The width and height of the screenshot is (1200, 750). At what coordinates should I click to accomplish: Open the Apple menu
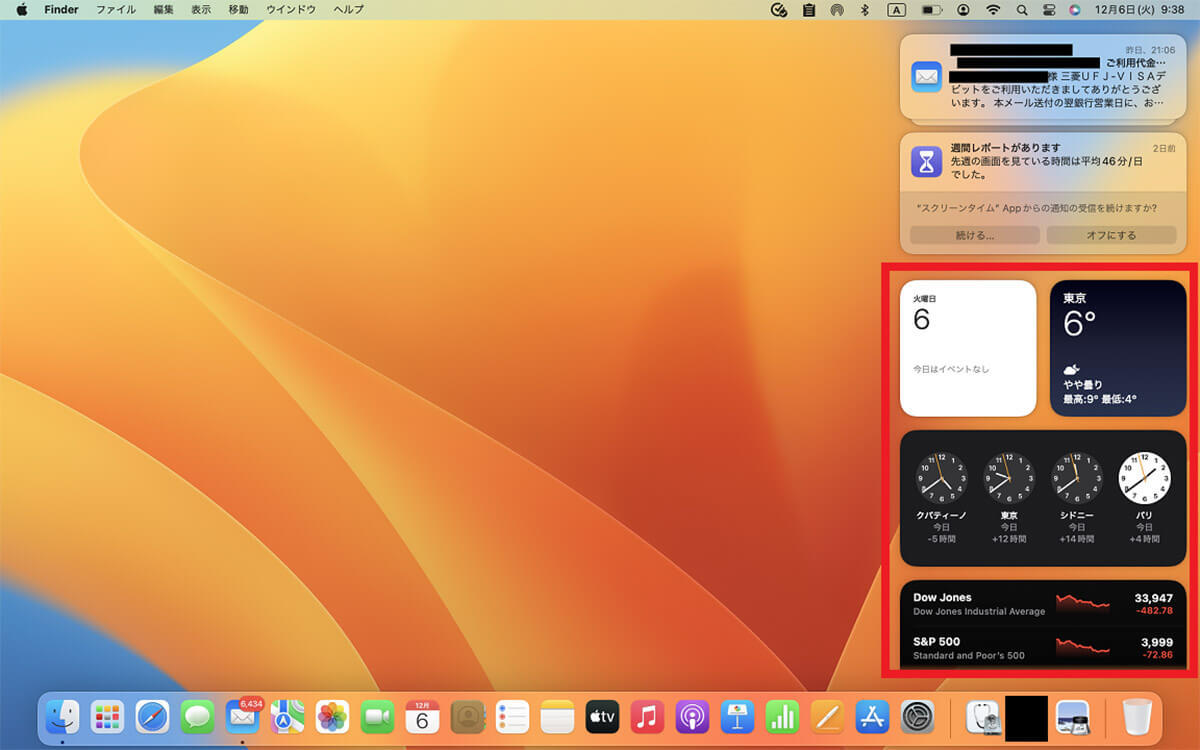21,9
